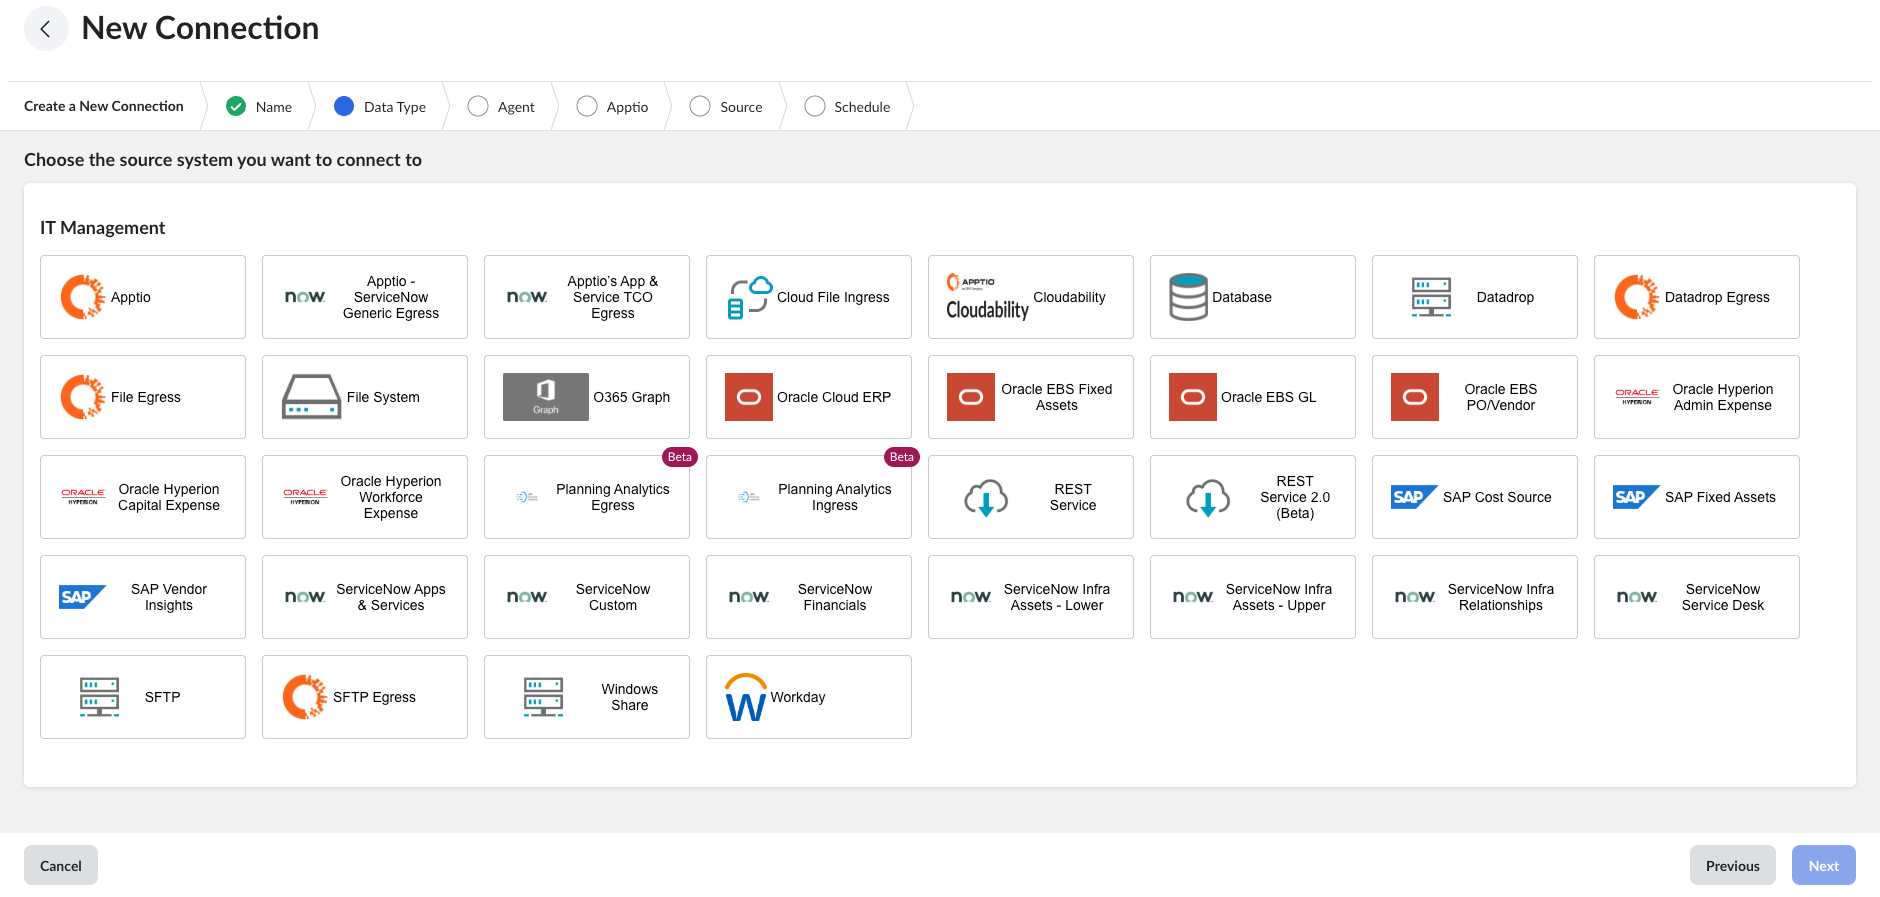
Task: Go to the Name step
Action: click(259, 106)
